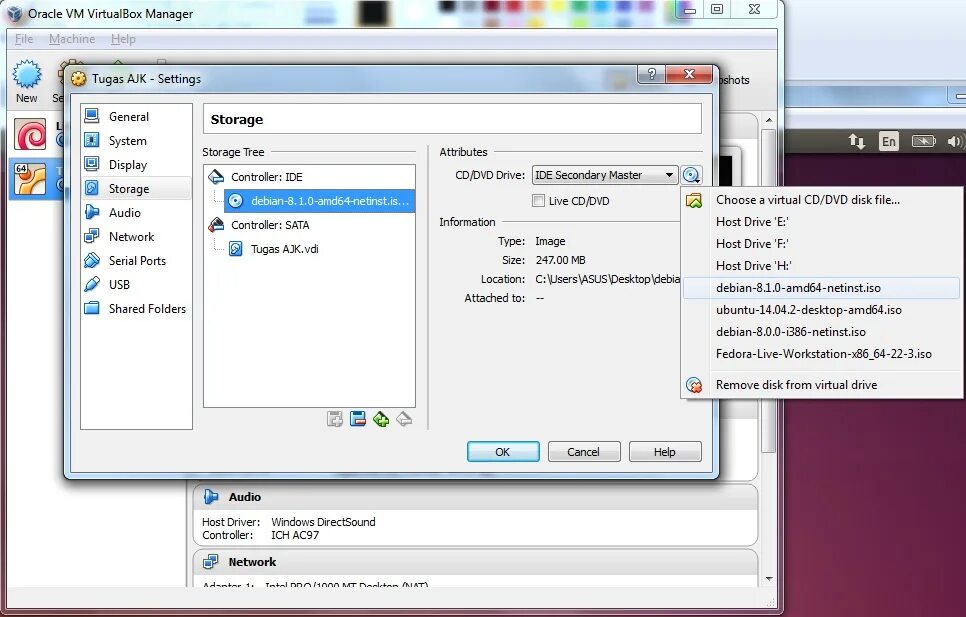Remove disk from virtual drive
Screen dimensions: 966x617
[822, 385]
